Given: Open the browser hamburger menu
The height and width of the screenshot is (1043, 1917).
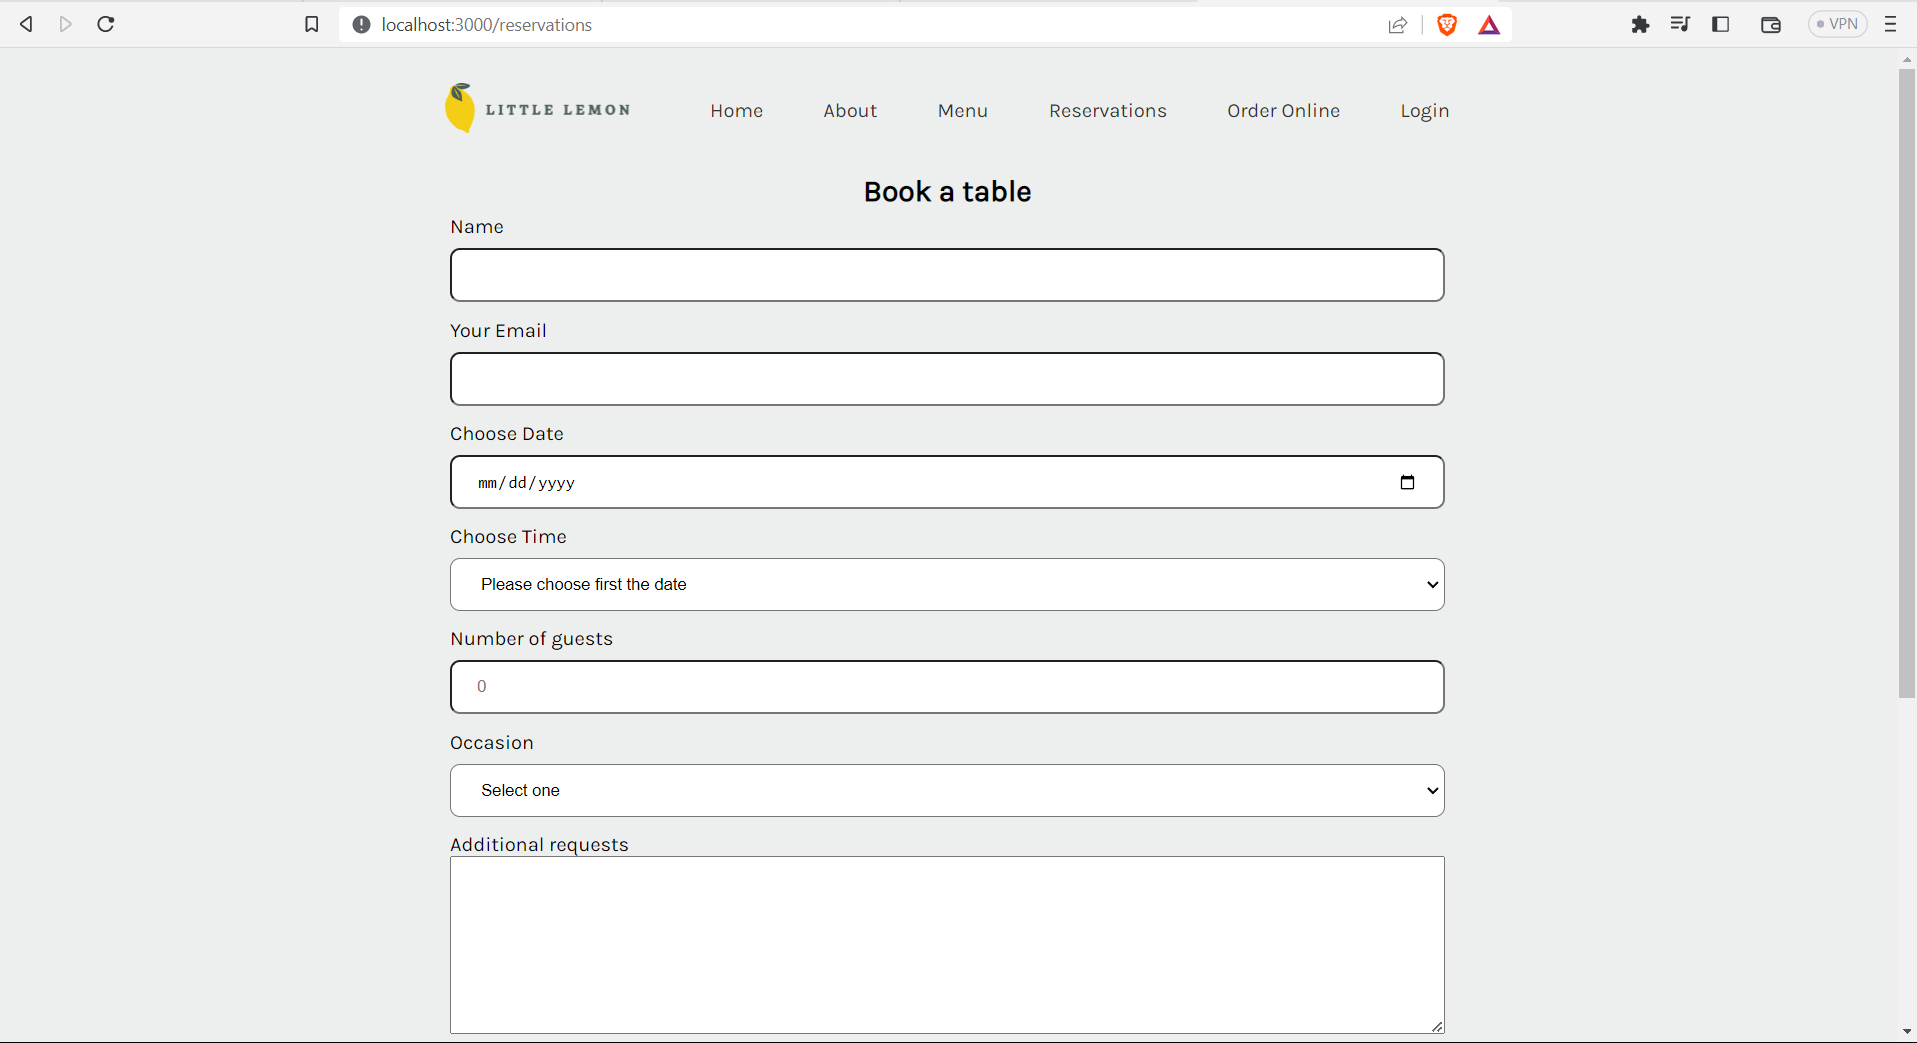Looking at the screenshot, I should click(x=1890, y=24).
